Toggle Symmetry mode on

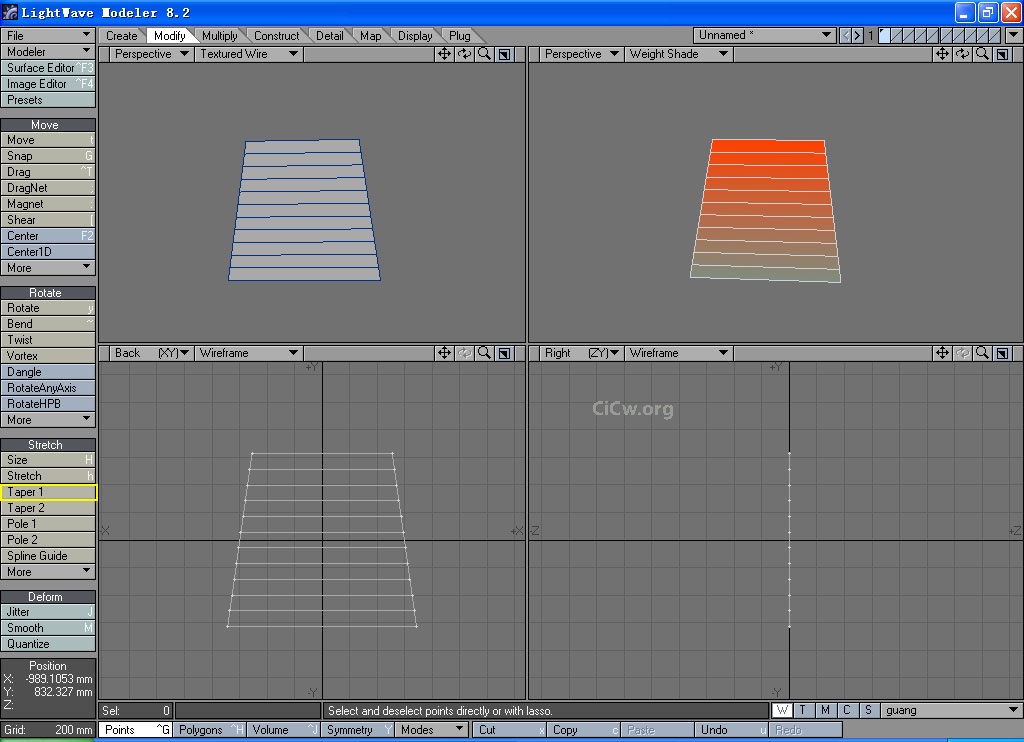358,730
